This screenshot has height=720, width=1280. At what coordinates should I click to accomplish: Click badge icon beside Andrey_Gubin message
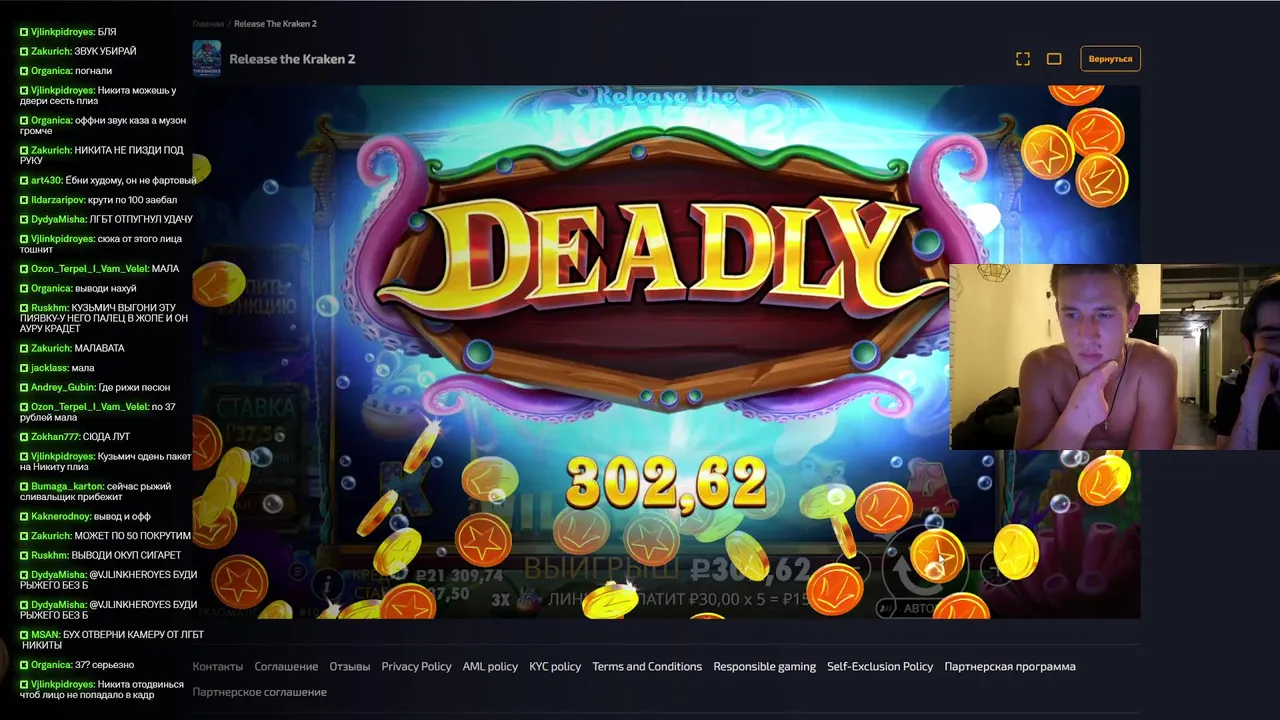pyautogui.click(x=24, y=387)
